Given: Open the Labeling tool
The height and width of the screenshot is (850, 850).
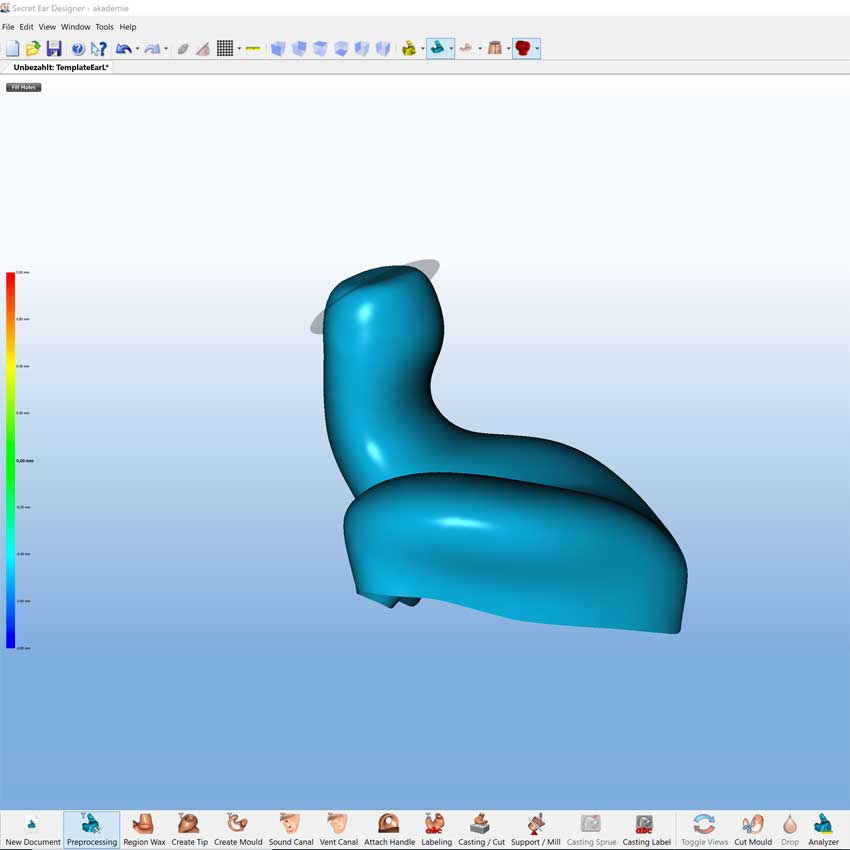Looking at the screenshot, I should pyautogui.click(x=436, y=828).
